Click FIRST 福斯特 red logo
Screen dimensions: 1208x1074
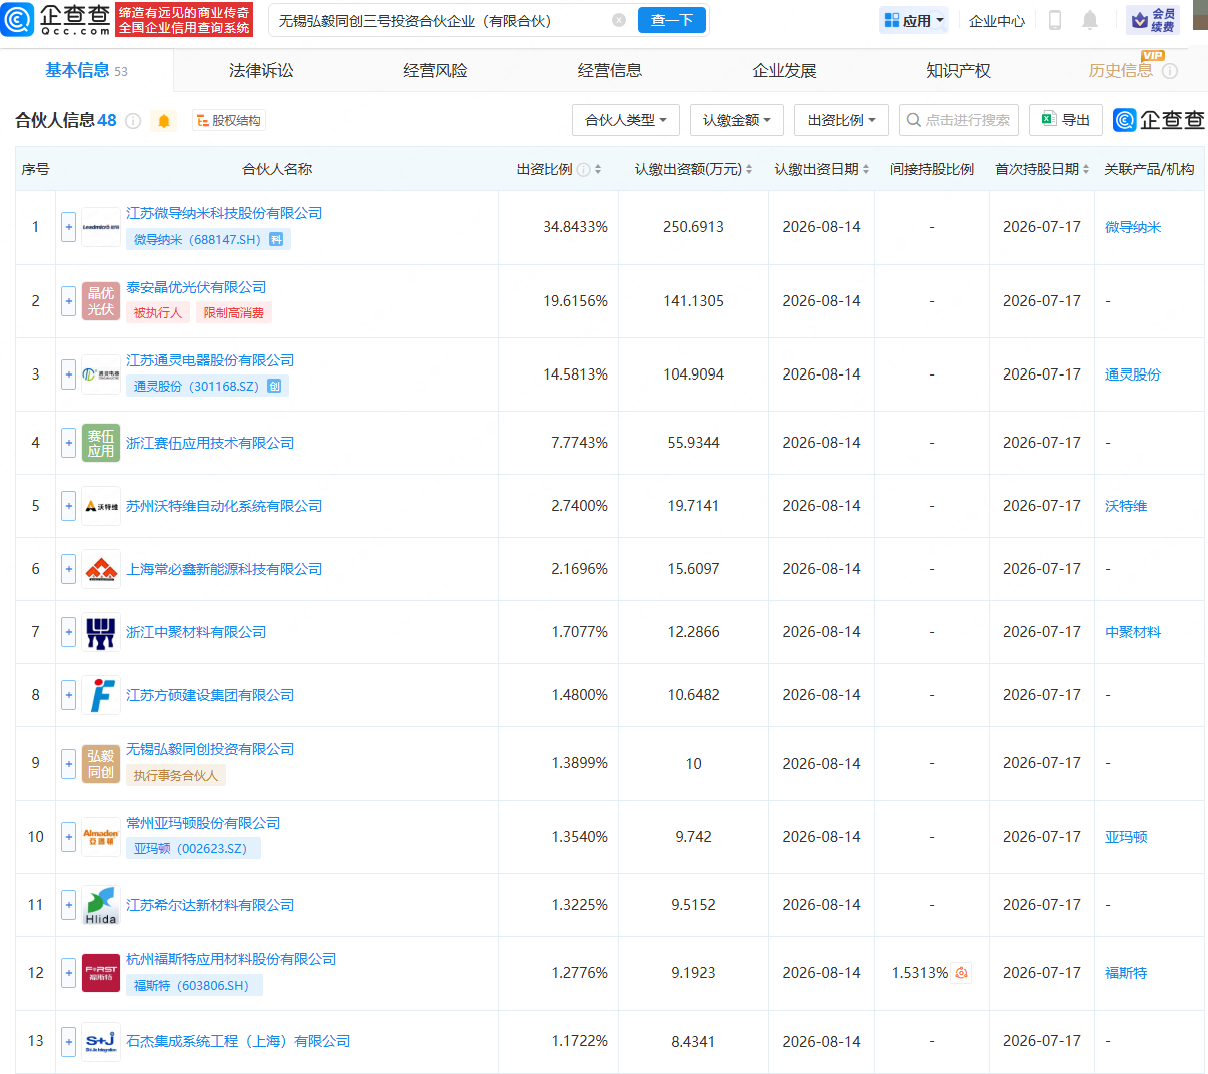tap(101, 973)
